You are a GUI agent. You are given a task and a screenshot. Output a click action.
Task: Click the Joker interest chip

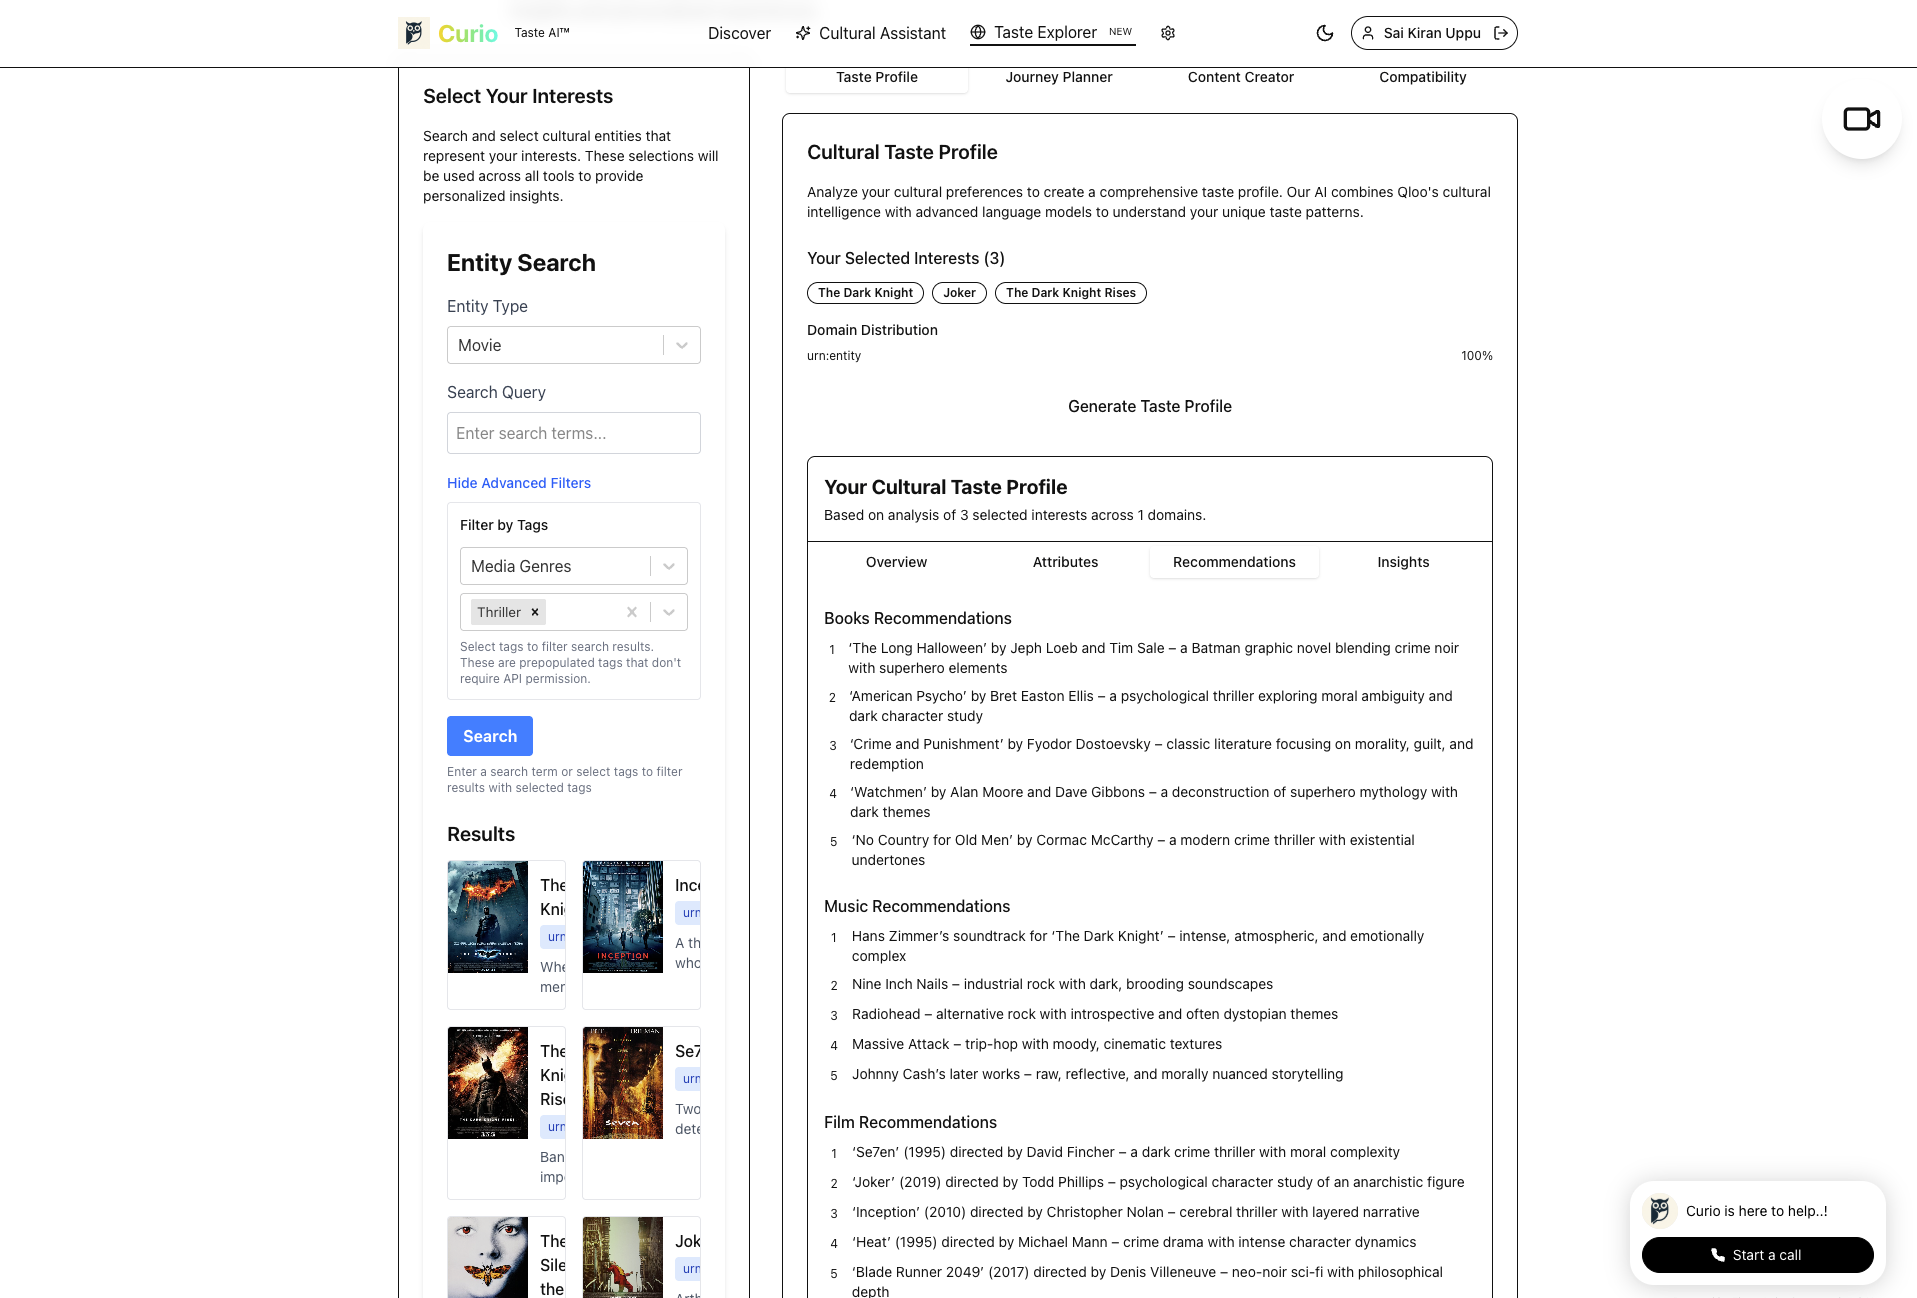pos(959,293)
